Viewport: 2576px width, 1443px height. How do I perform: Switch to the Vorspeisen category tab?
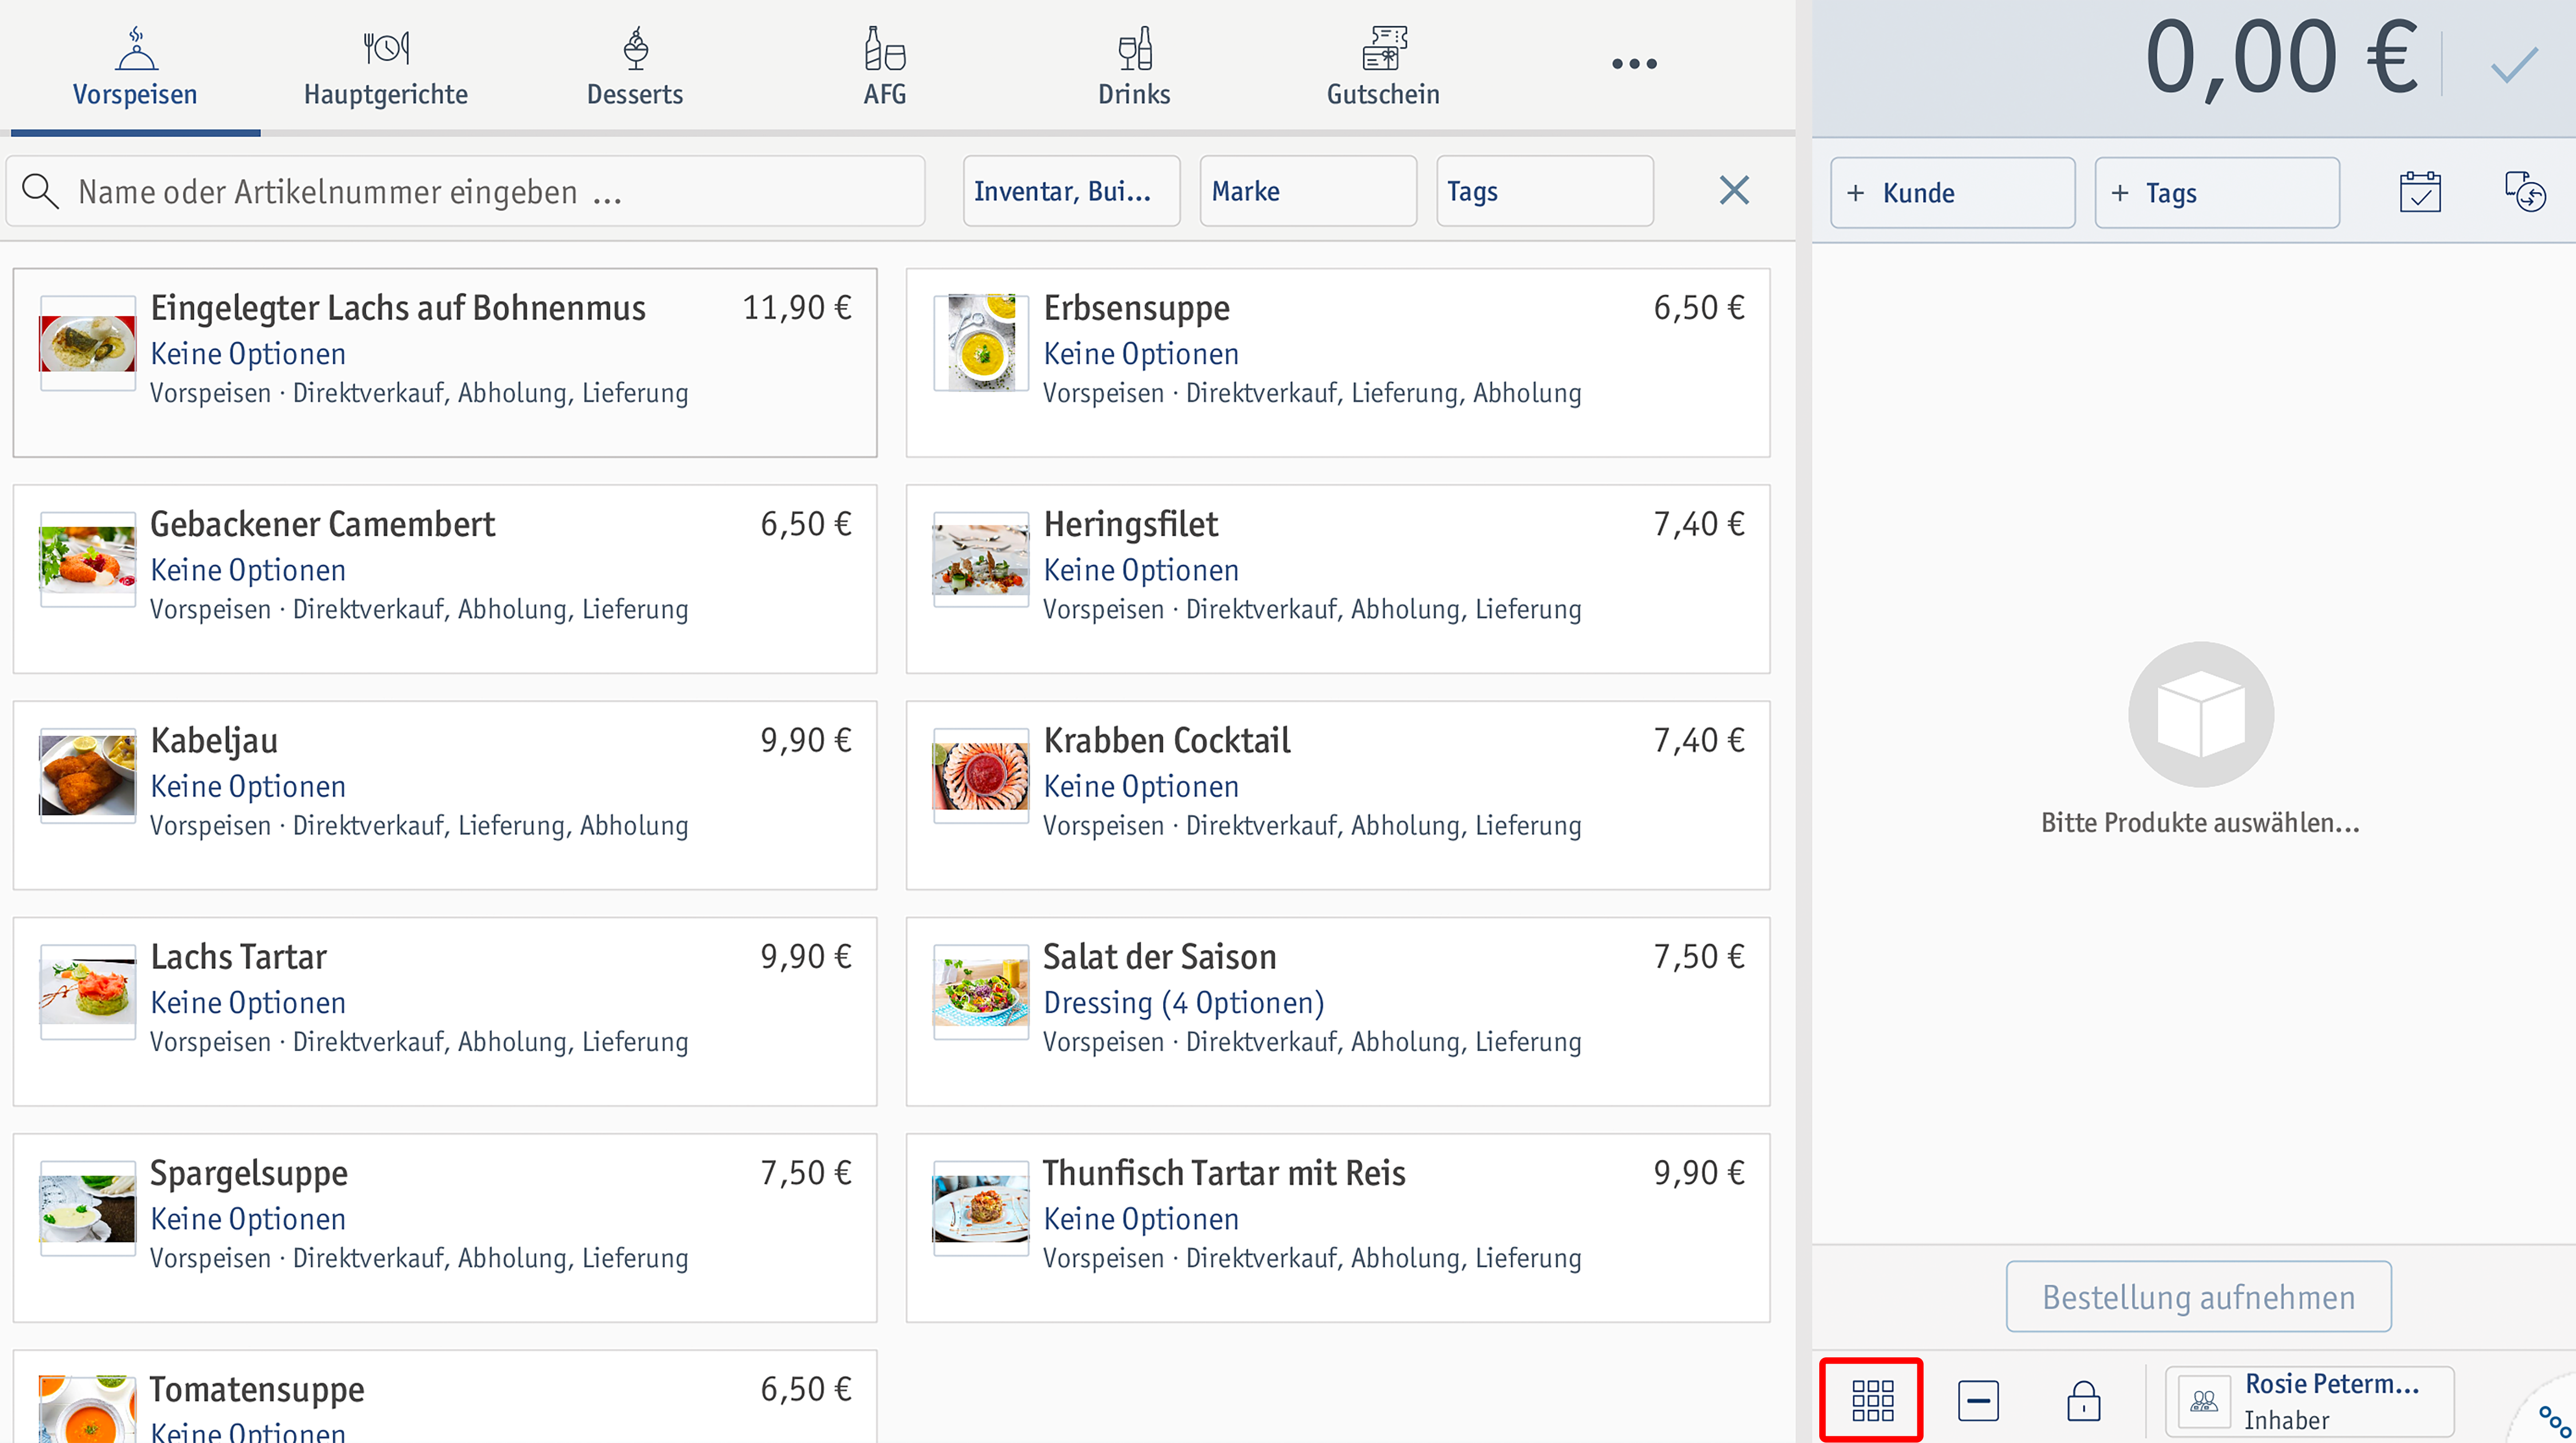(135, 67)
